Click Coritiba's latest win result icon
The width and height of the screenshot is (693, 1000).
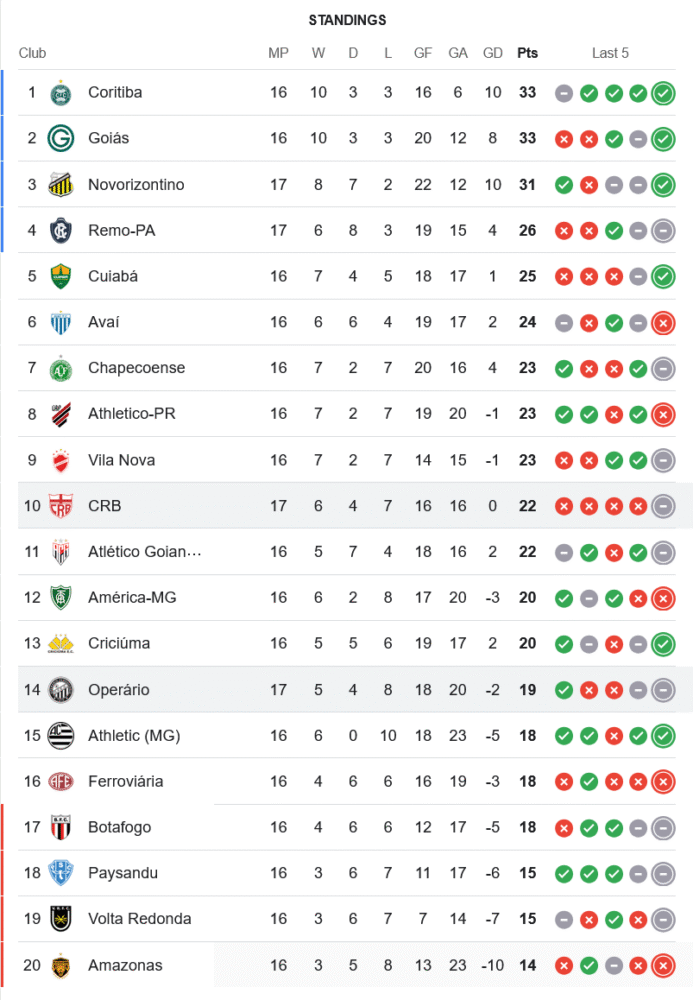(x=662, y=94)
